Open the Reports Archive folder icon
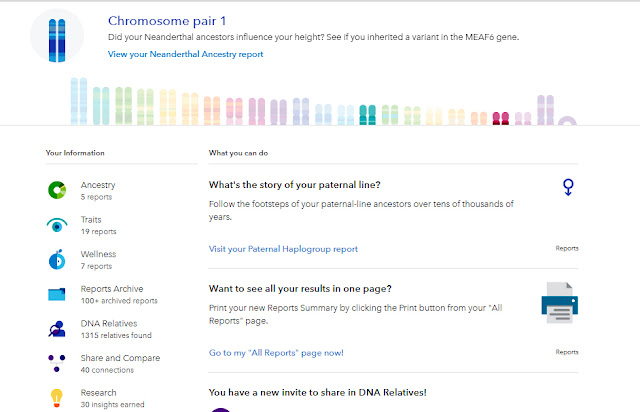Screen dimensions: 640x412 tap(57, 294)
